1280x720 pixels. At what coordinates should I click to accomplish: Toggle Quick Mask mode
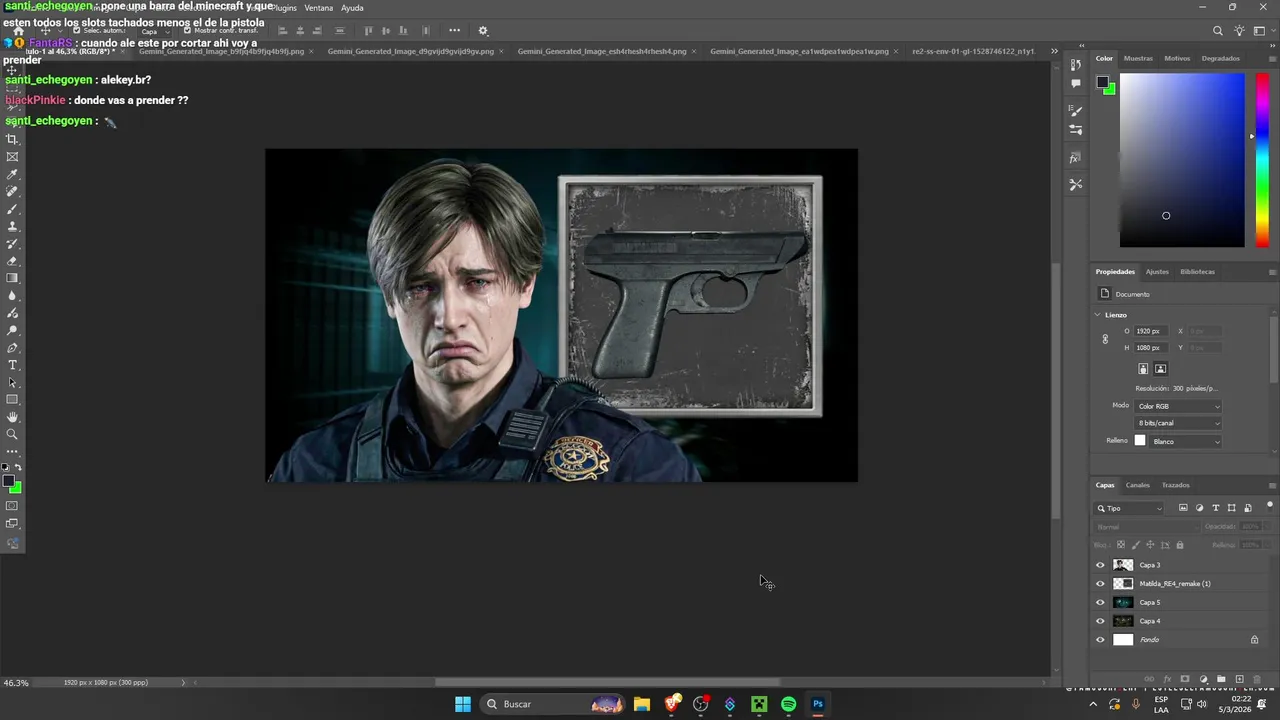click(12, 506)
